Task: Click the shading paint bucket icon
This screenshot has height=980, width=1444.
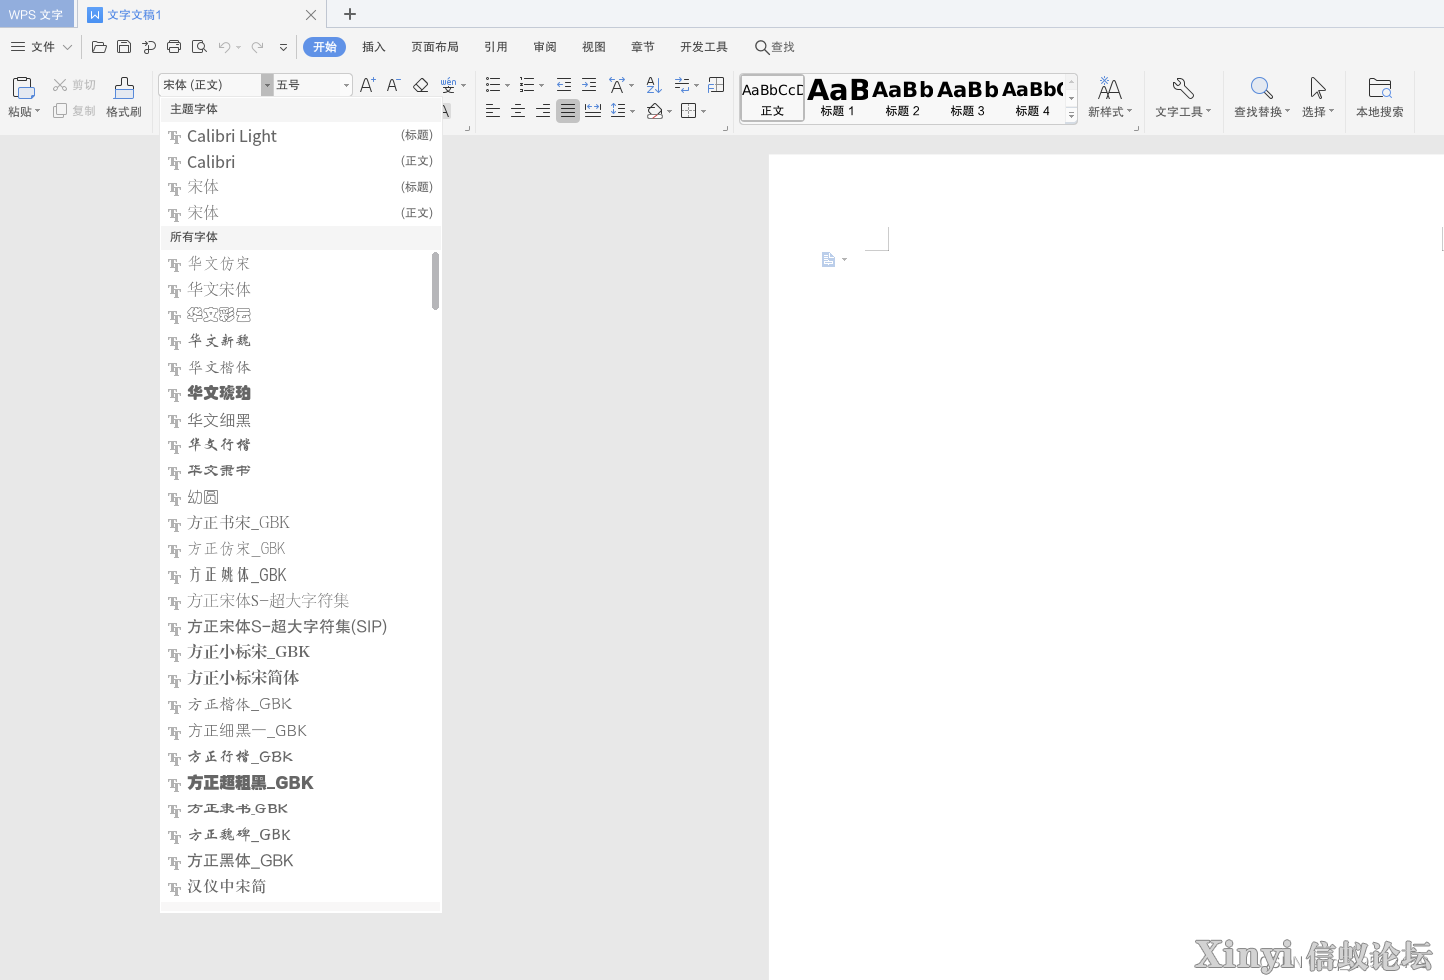Action: coord(655,111)
